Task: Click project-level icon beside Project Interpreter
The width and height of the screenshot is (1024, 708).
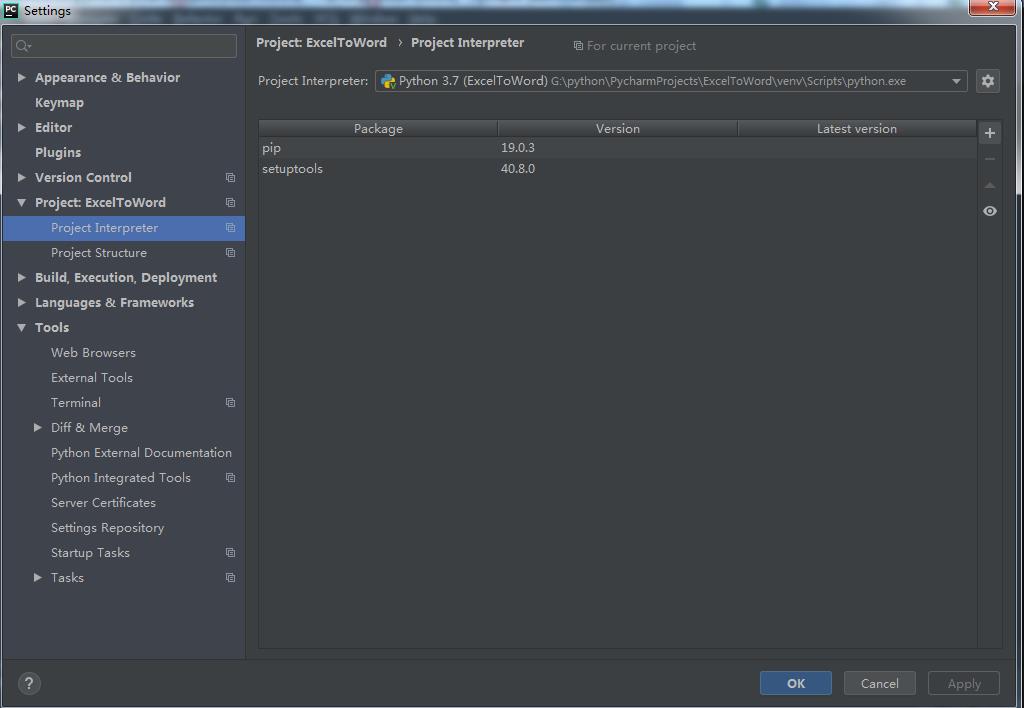Action: pyautogui.click(x=231, y=227)
